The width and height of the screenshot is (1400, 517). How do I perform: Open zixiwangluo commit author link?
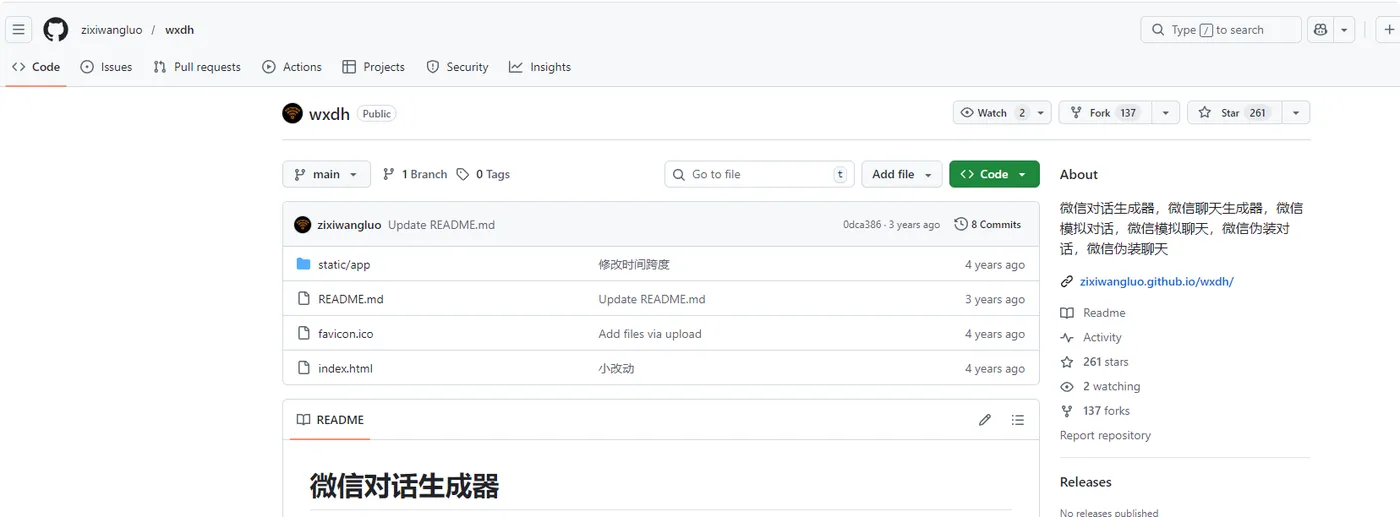point(349,225)
